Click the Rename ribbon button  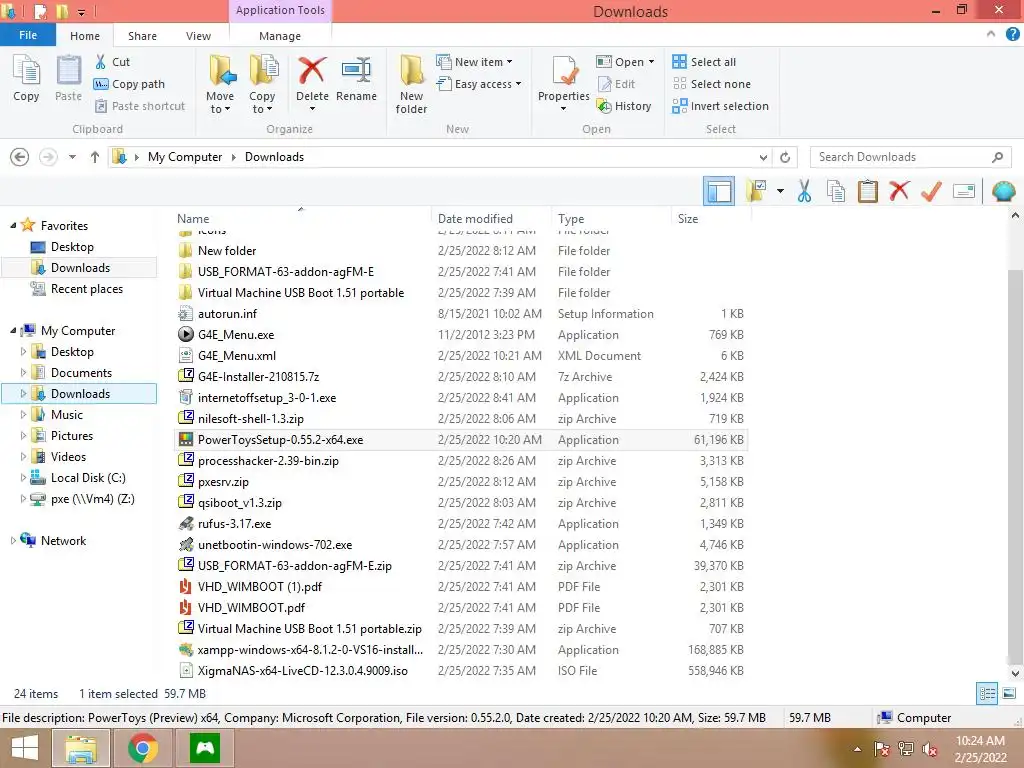[x=356, y=79]
